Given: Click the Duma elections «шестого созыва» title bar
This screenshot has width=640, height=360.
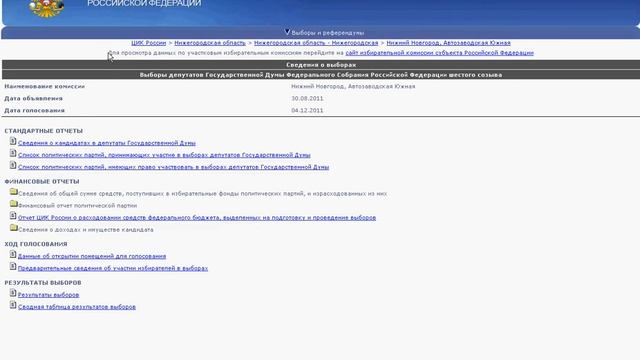Looking at the screenshot, I should tap(321, 75).
